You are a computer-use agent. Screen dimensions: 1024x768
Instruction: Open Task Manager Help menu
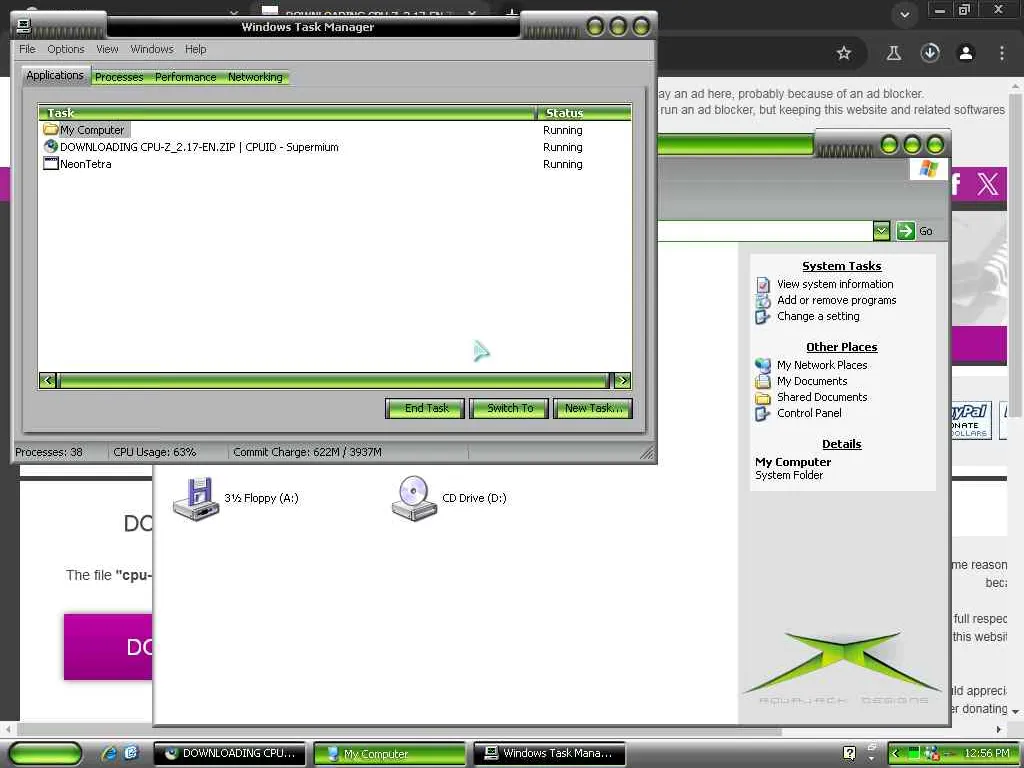pos(195,49)
